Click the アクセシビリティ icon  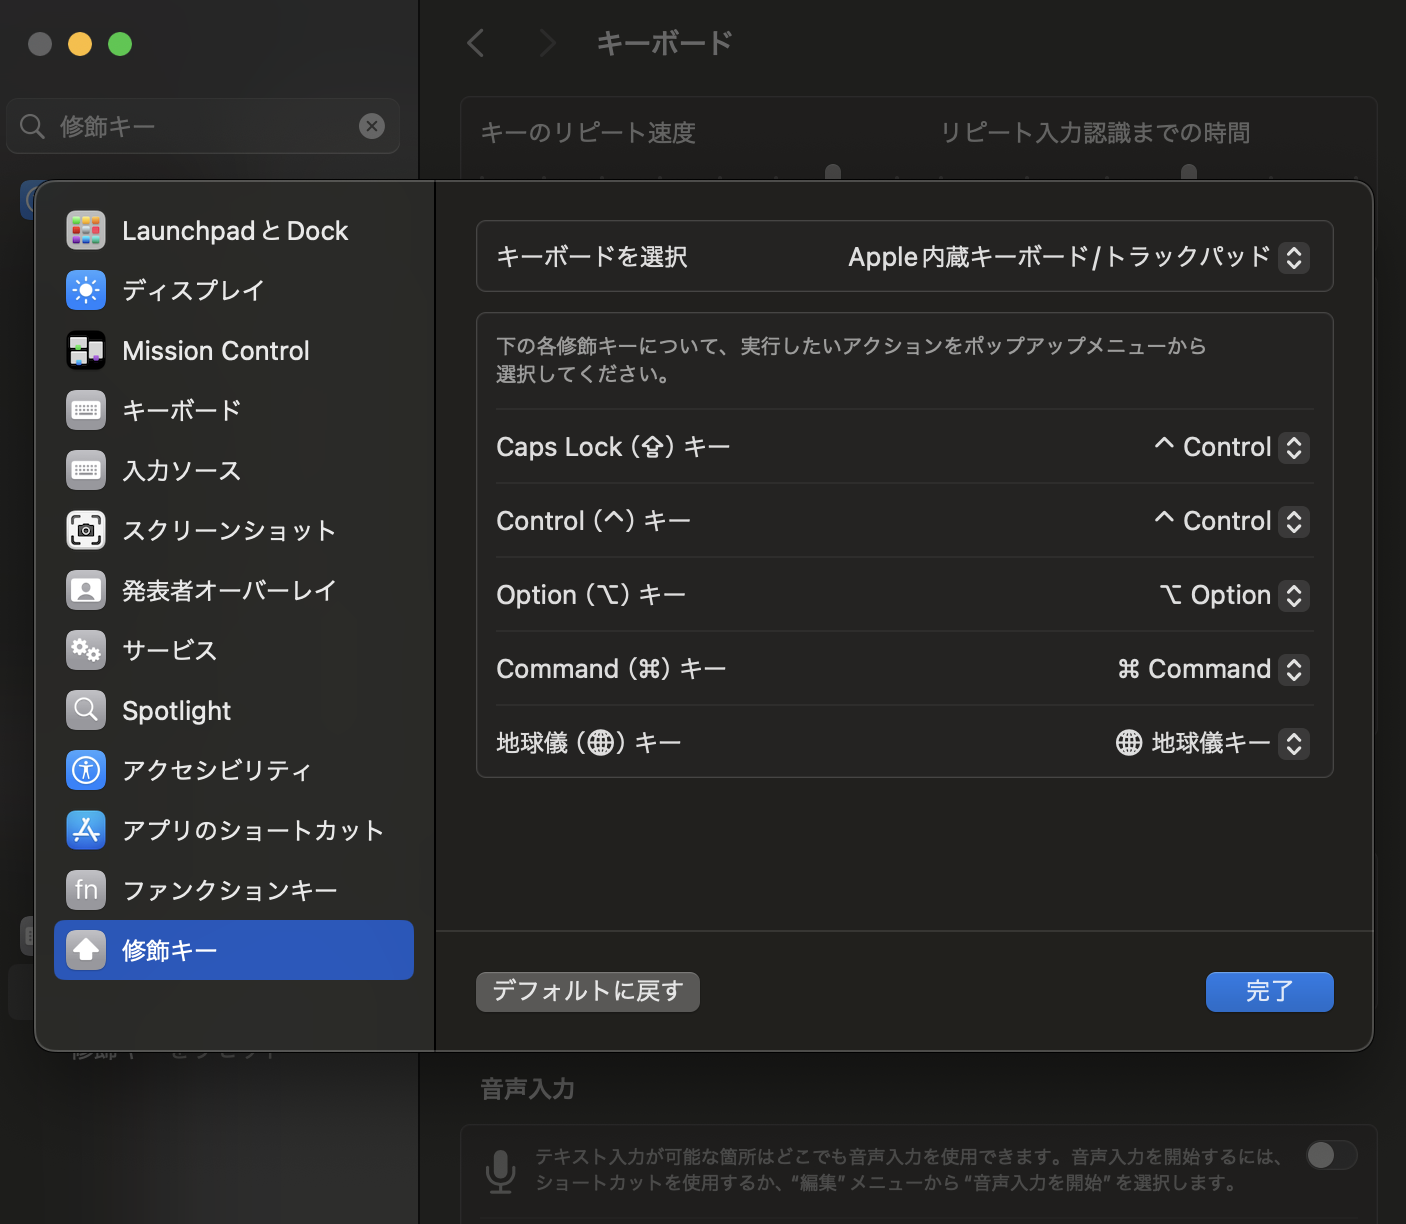coord(86,770)
